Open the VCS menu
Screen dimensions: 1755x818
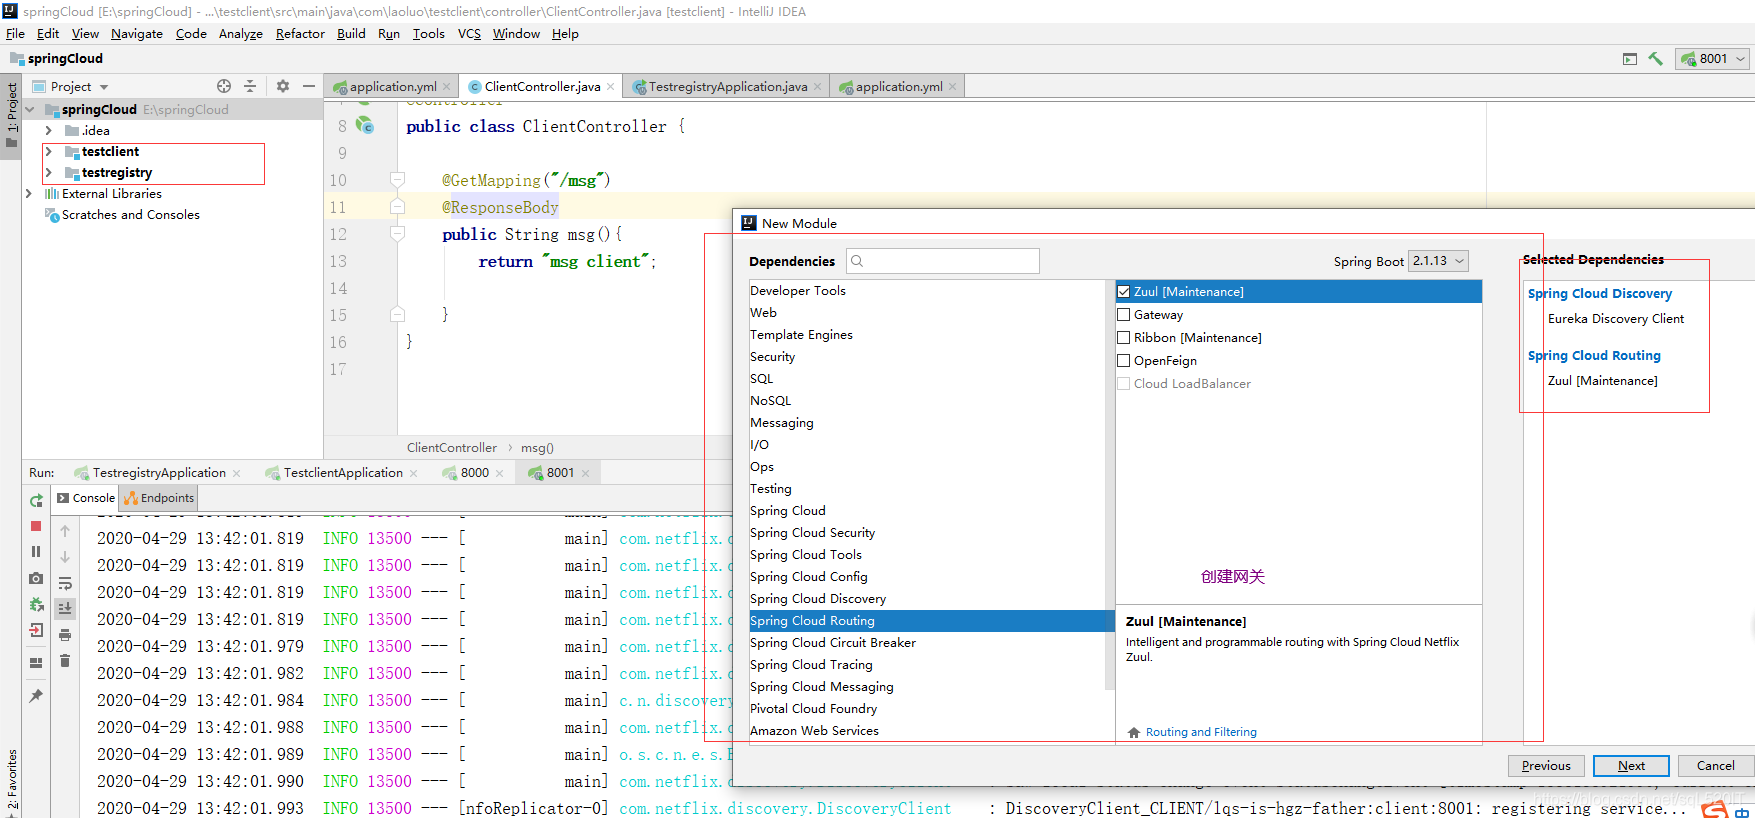(469, 34)
